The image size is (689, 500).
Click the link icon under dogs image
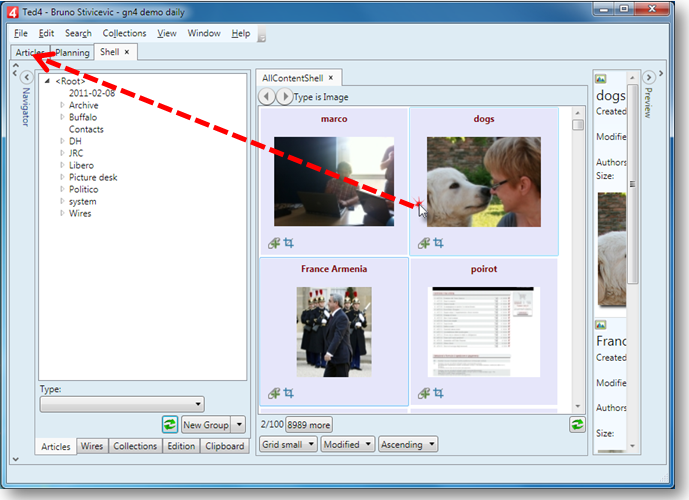pos(424,243)
